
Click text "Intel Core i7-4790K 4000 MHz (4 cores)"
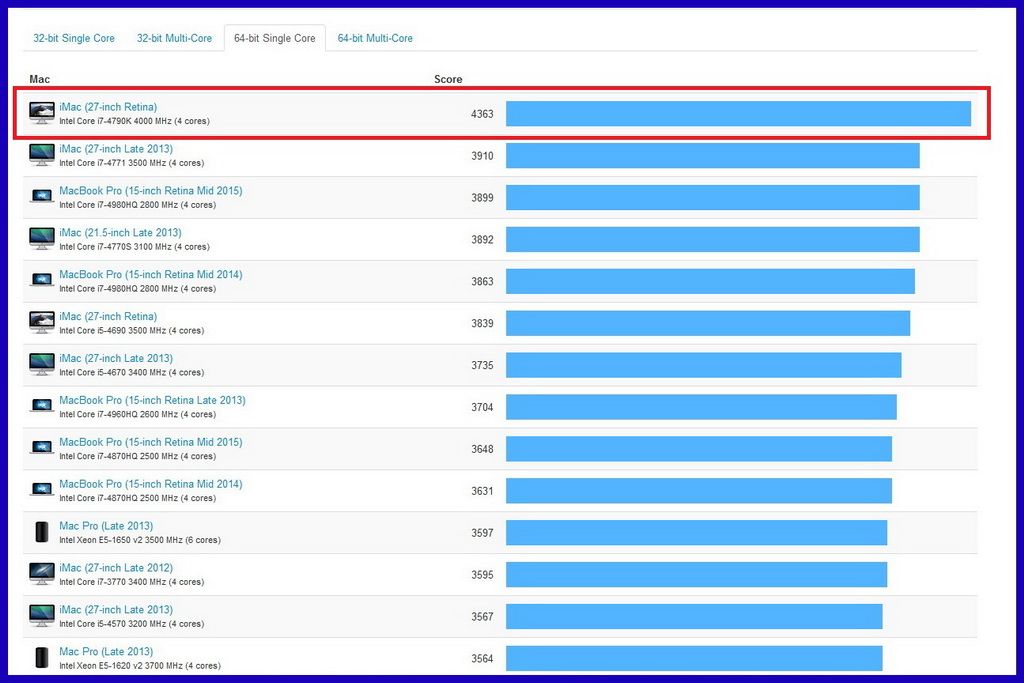point(134,121)
